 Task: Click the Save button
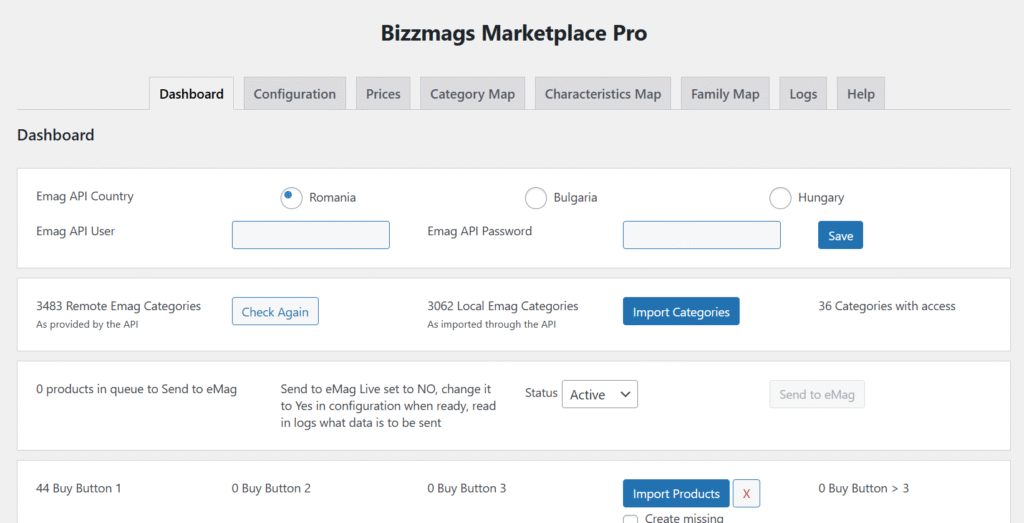(x=840, y=235)
